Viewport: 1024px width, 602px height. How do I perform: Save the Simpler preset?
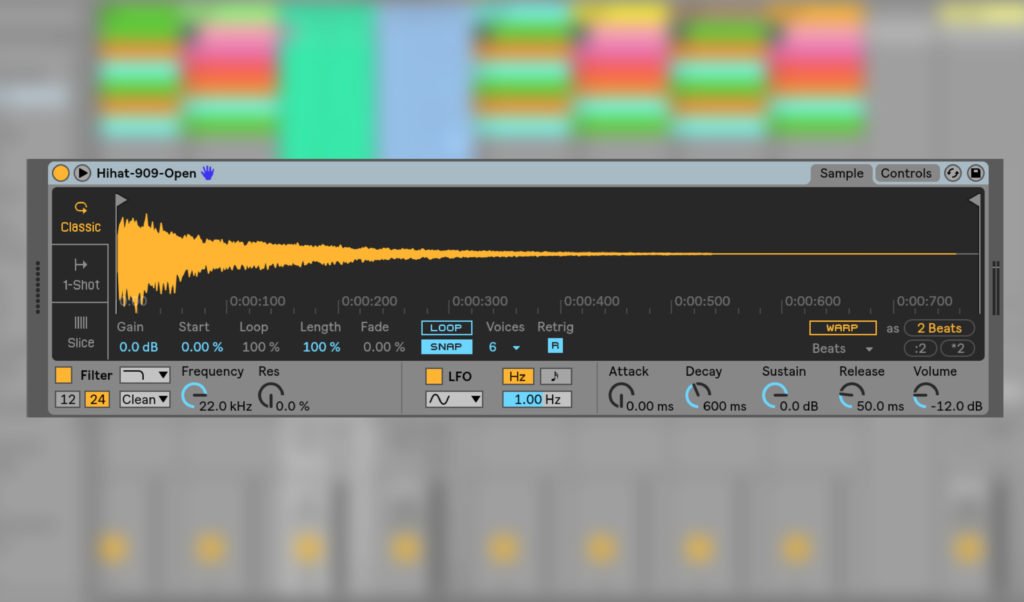pyautogui.click(x=975, y=172)
